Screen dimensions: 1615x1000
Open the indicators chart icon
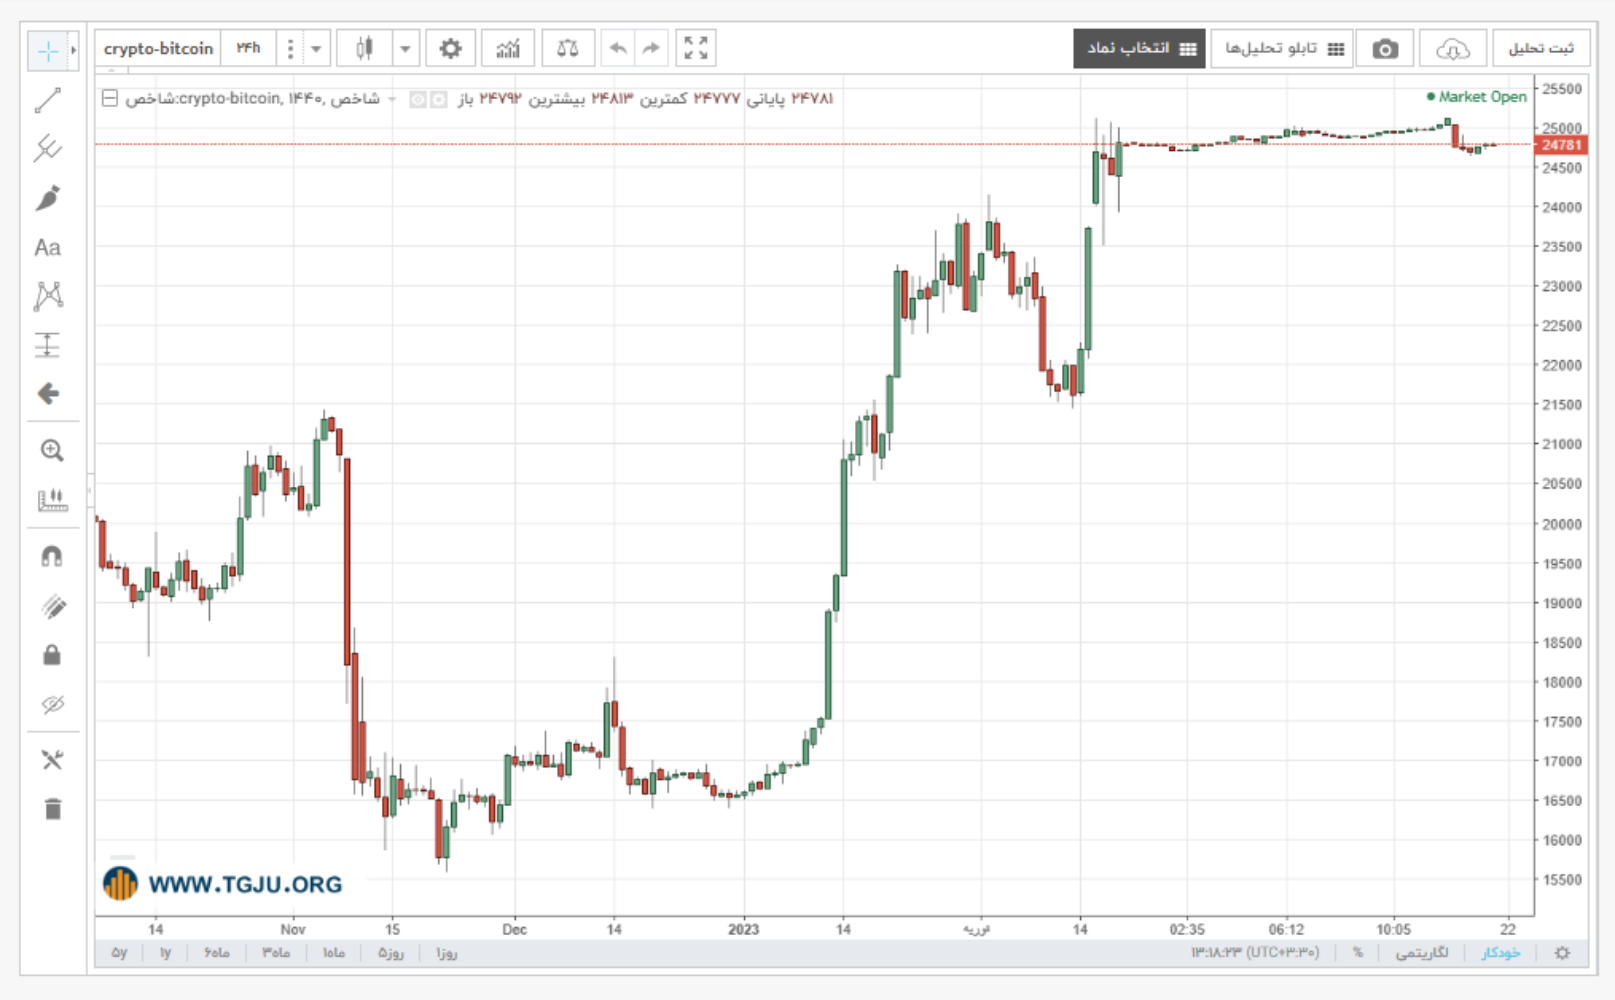click(x=508, y=48)
